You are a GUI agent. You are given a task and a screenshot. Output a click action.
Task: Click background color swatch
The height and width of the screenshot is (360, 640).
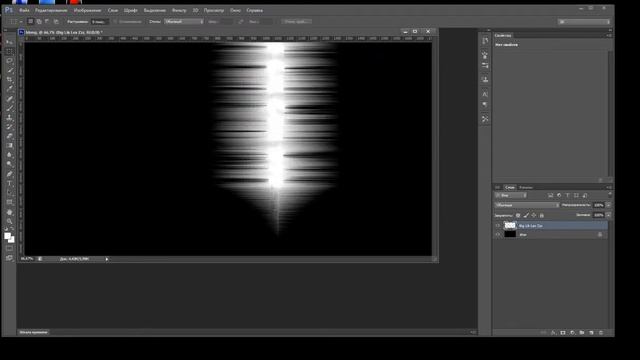coord(12,240)
